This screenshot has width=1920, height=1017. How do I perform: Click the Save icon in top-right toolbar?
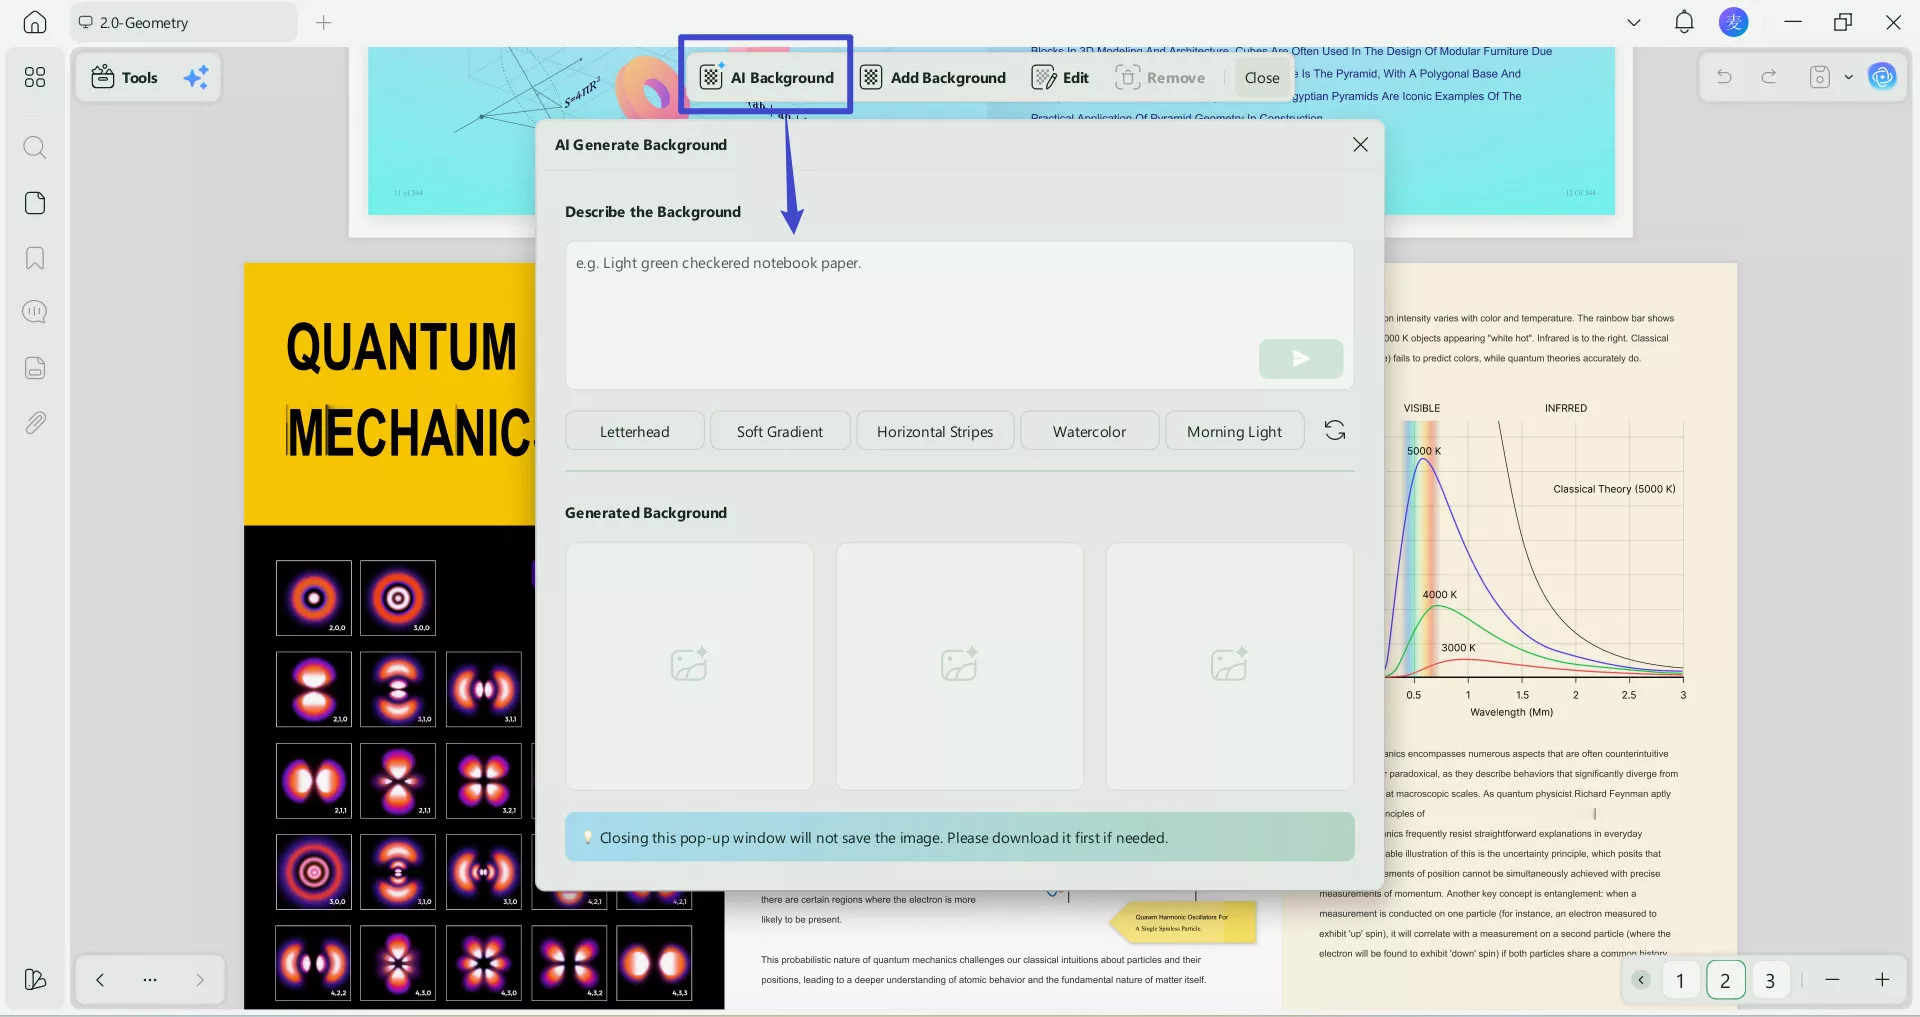(1820, 77)
